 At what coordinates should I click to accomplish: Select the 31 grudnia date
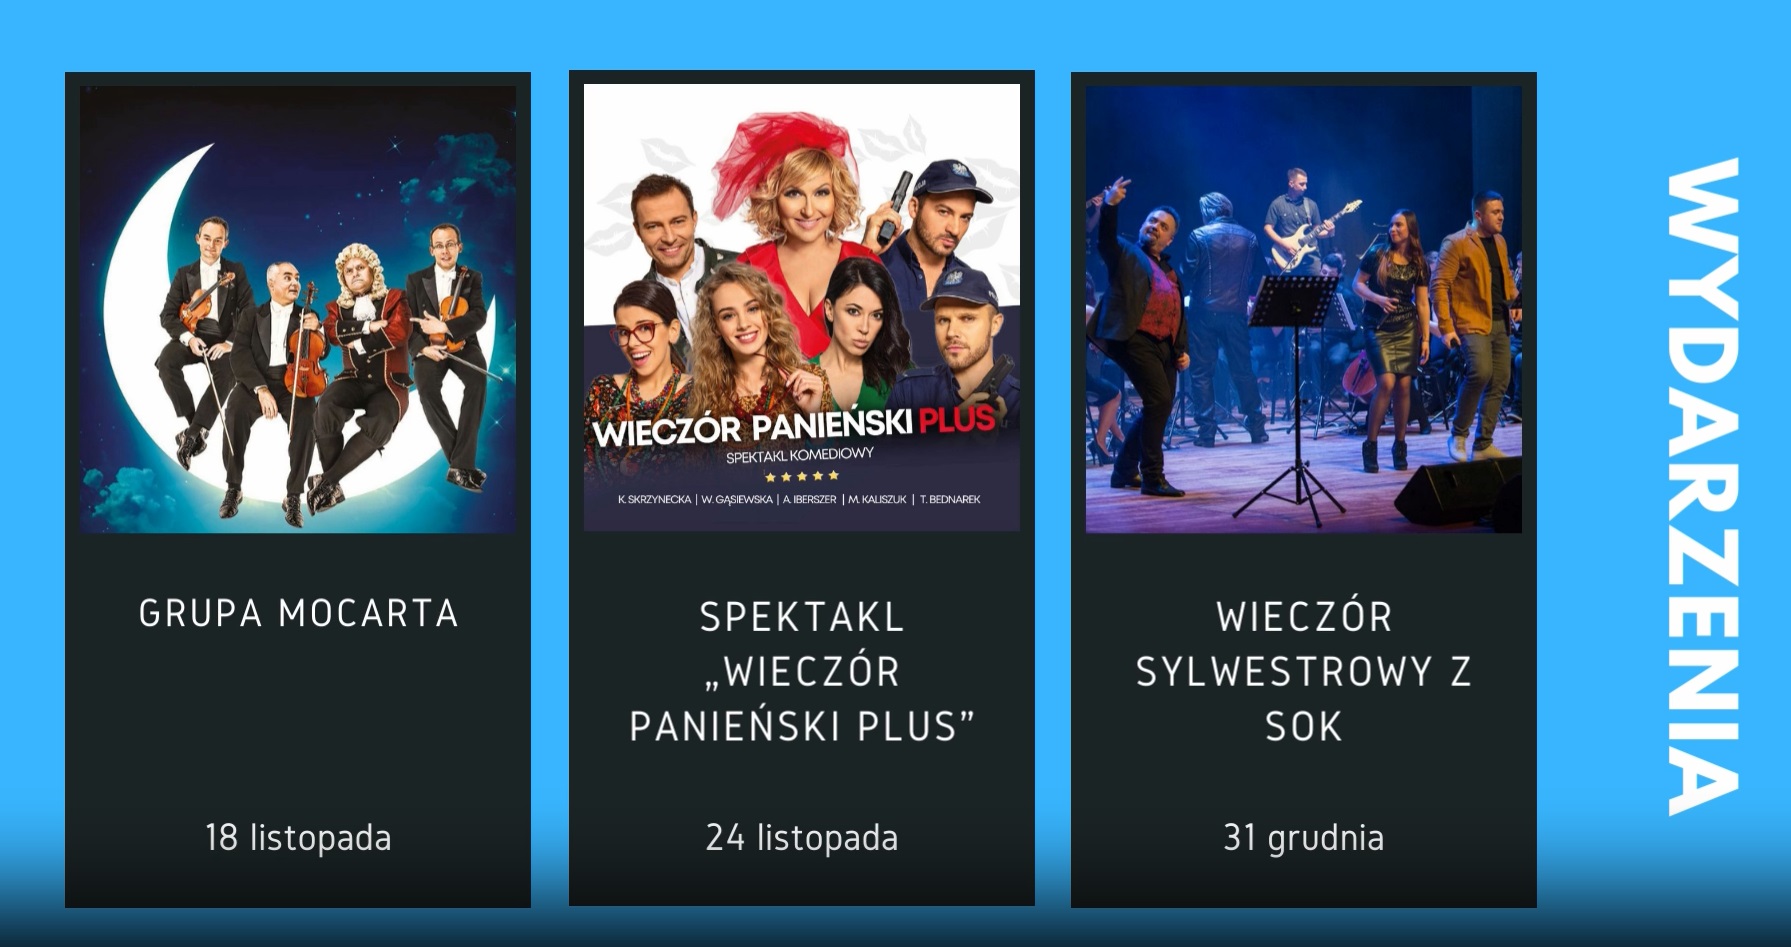(x=1304, y=838)
